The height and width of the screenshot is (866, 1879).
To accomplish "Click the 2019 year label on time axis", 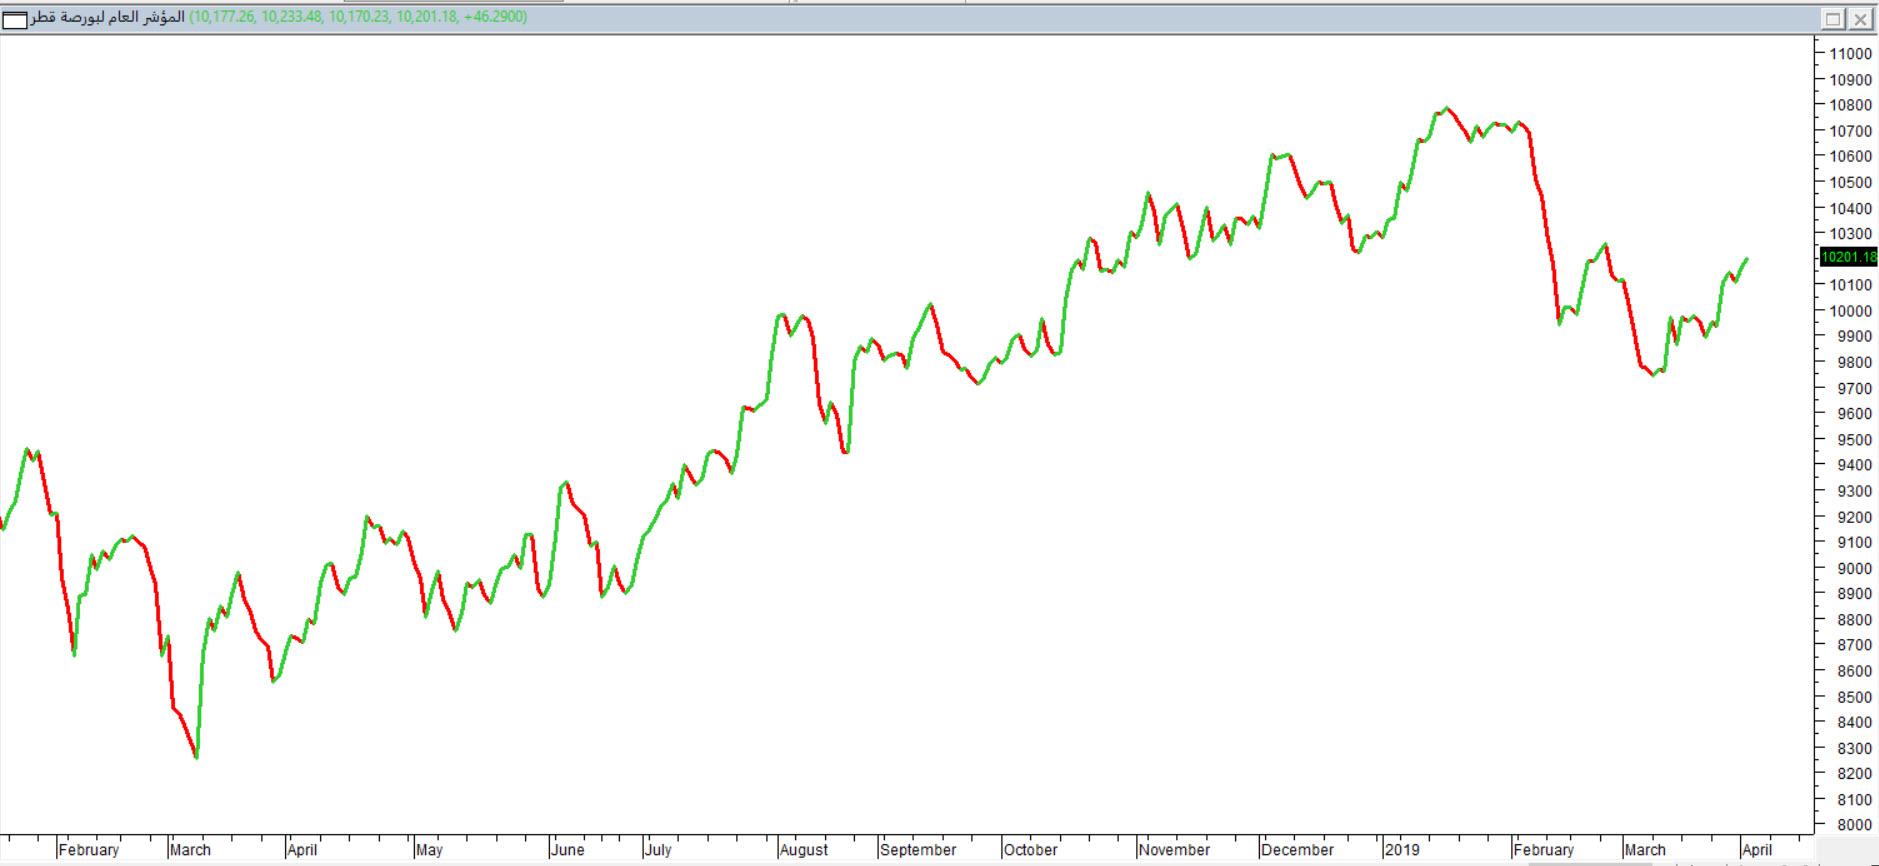I will [x=1402, y=850].
